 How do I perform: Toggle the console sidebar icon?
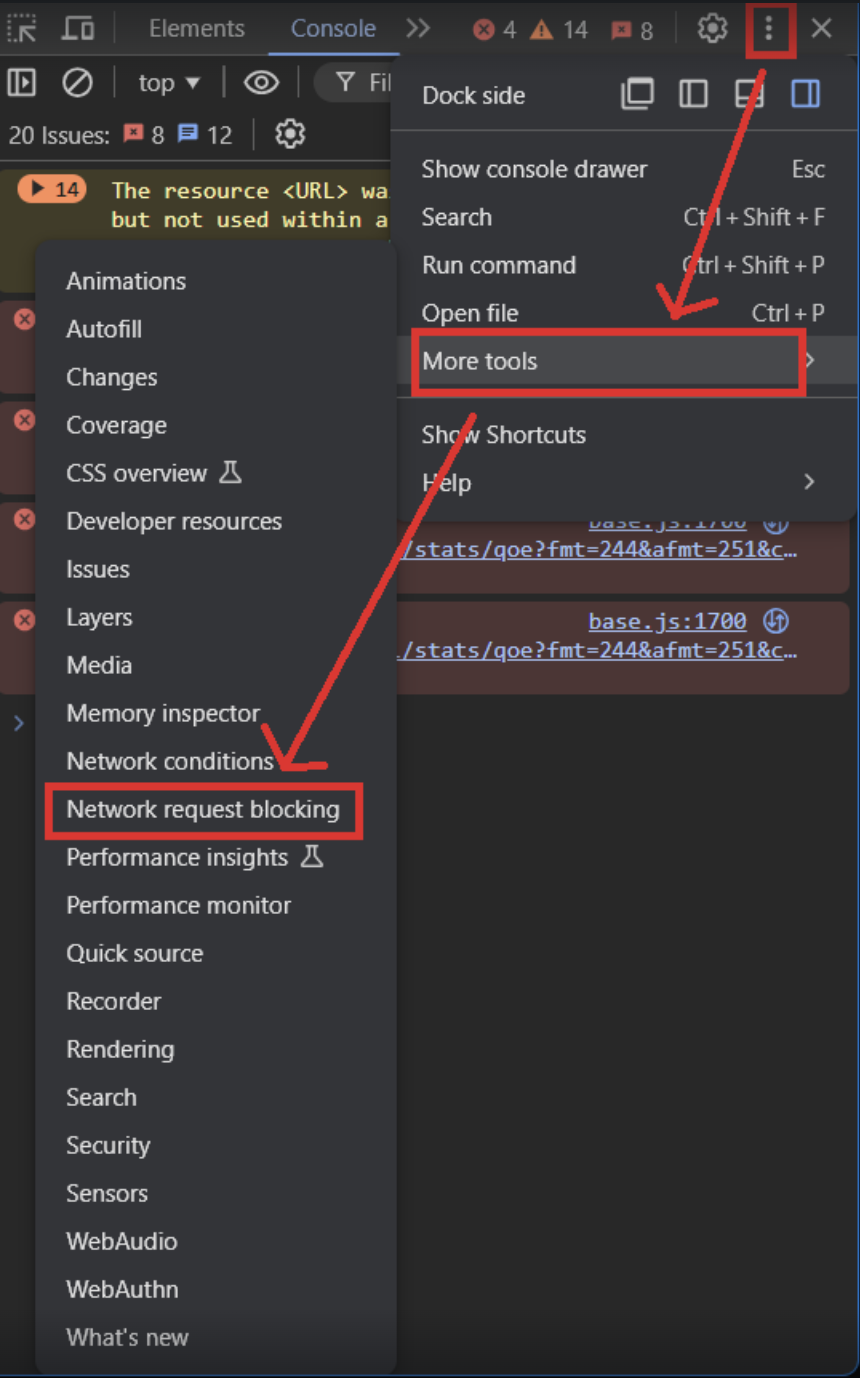click(x=21, y=82)
